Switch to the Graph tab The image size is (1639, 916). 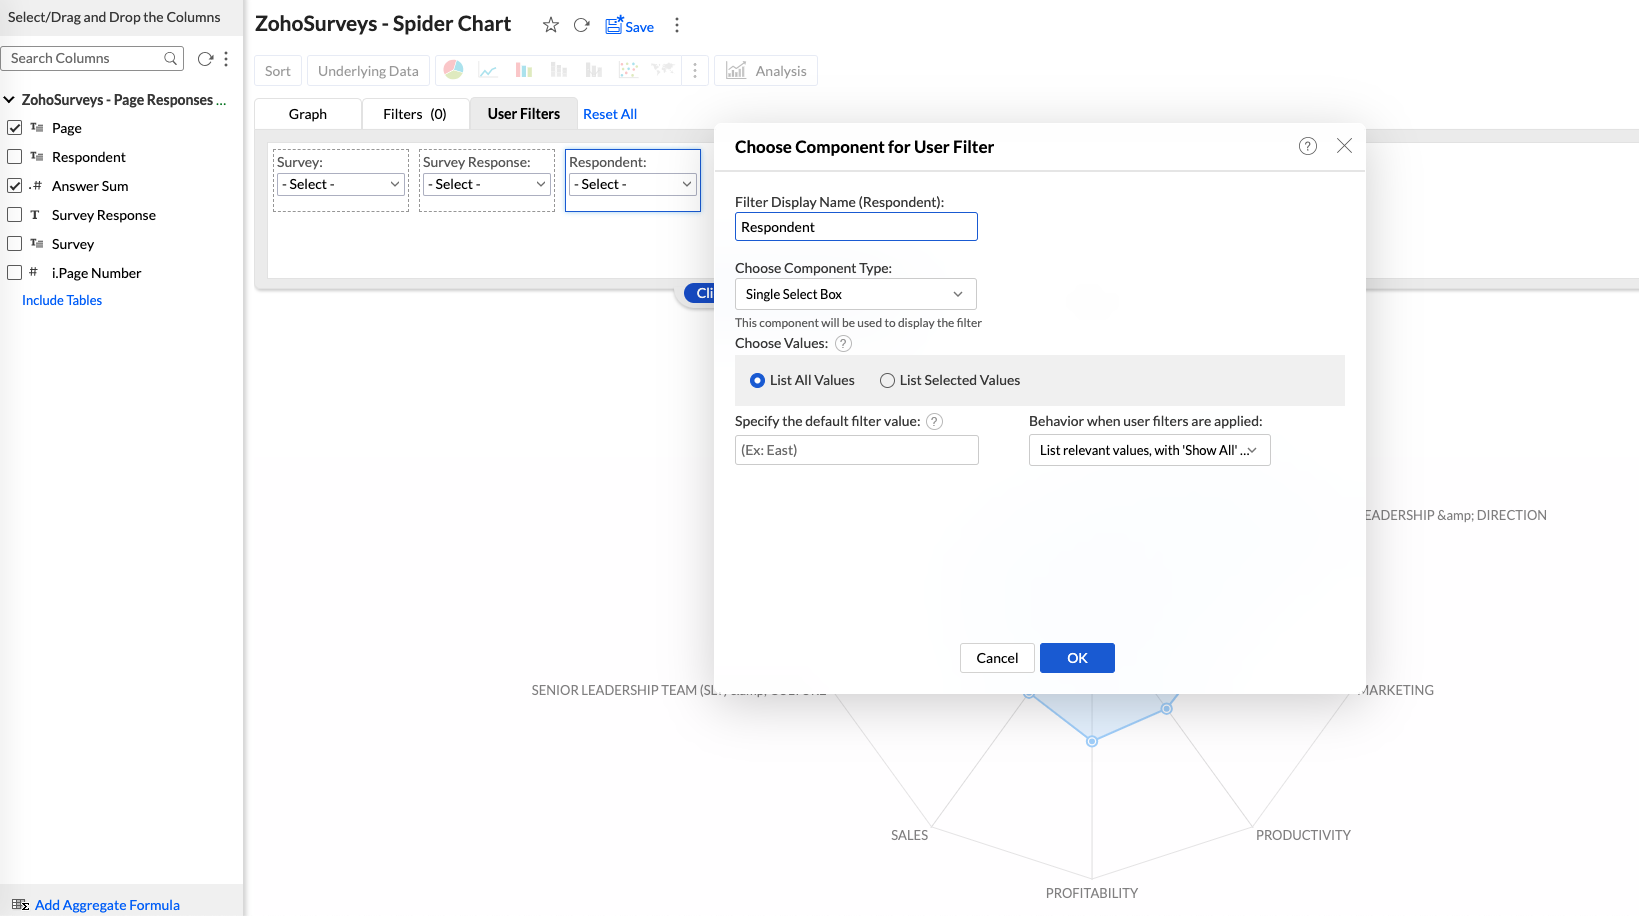[x=307, y=114]
